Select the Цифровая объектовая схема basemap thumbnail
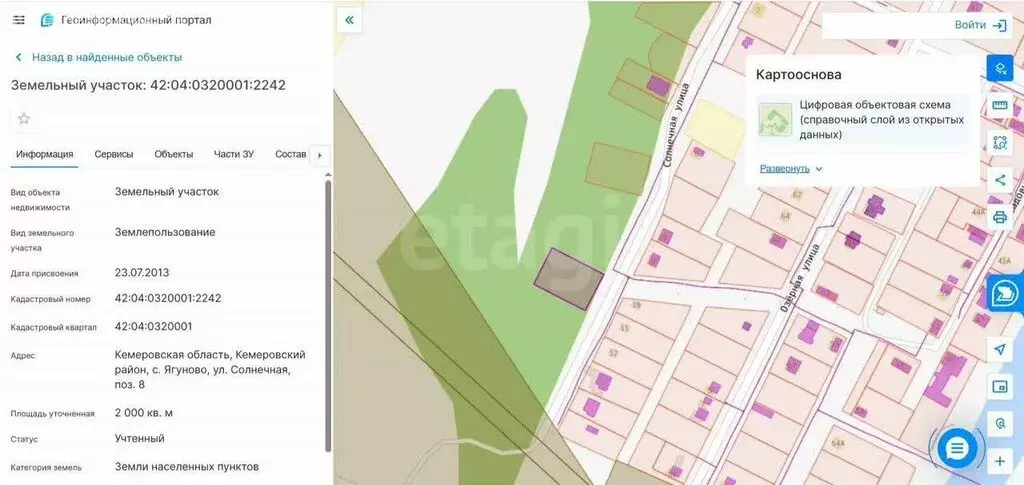The height and width of the screenshot is (485, 1024). tap(775, 119)
